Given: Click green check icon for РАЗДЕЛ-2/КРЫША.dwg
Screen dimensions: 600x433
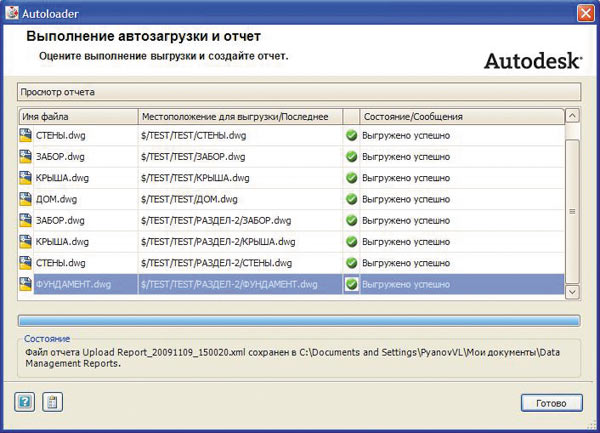Looking at the screenshot, I should 351,241.
